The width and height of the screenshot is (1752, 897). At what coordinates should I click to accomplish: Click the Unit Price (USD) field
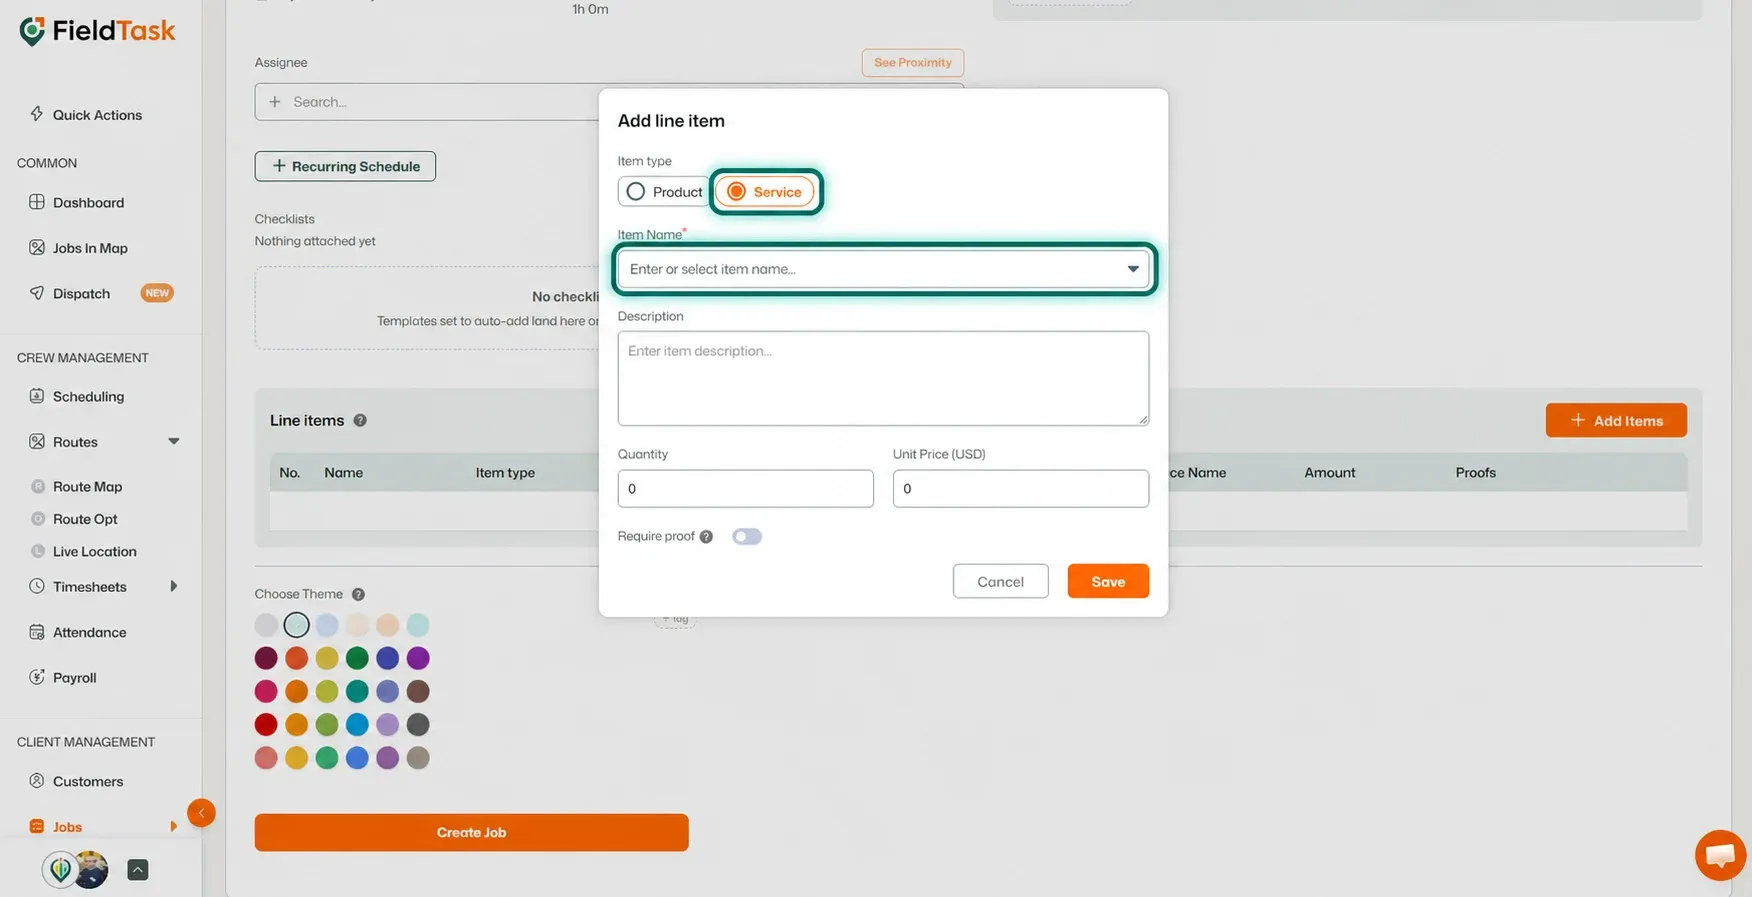[1020, 488]
